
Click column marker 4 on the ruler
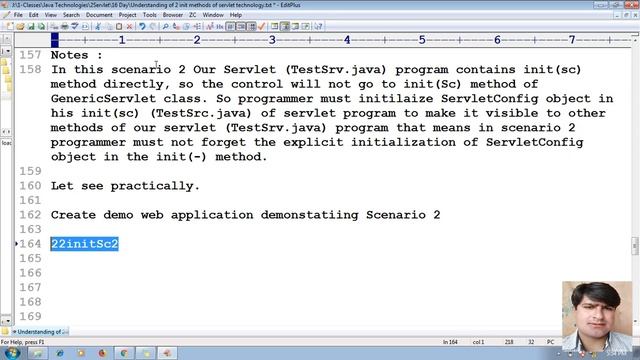347,40
